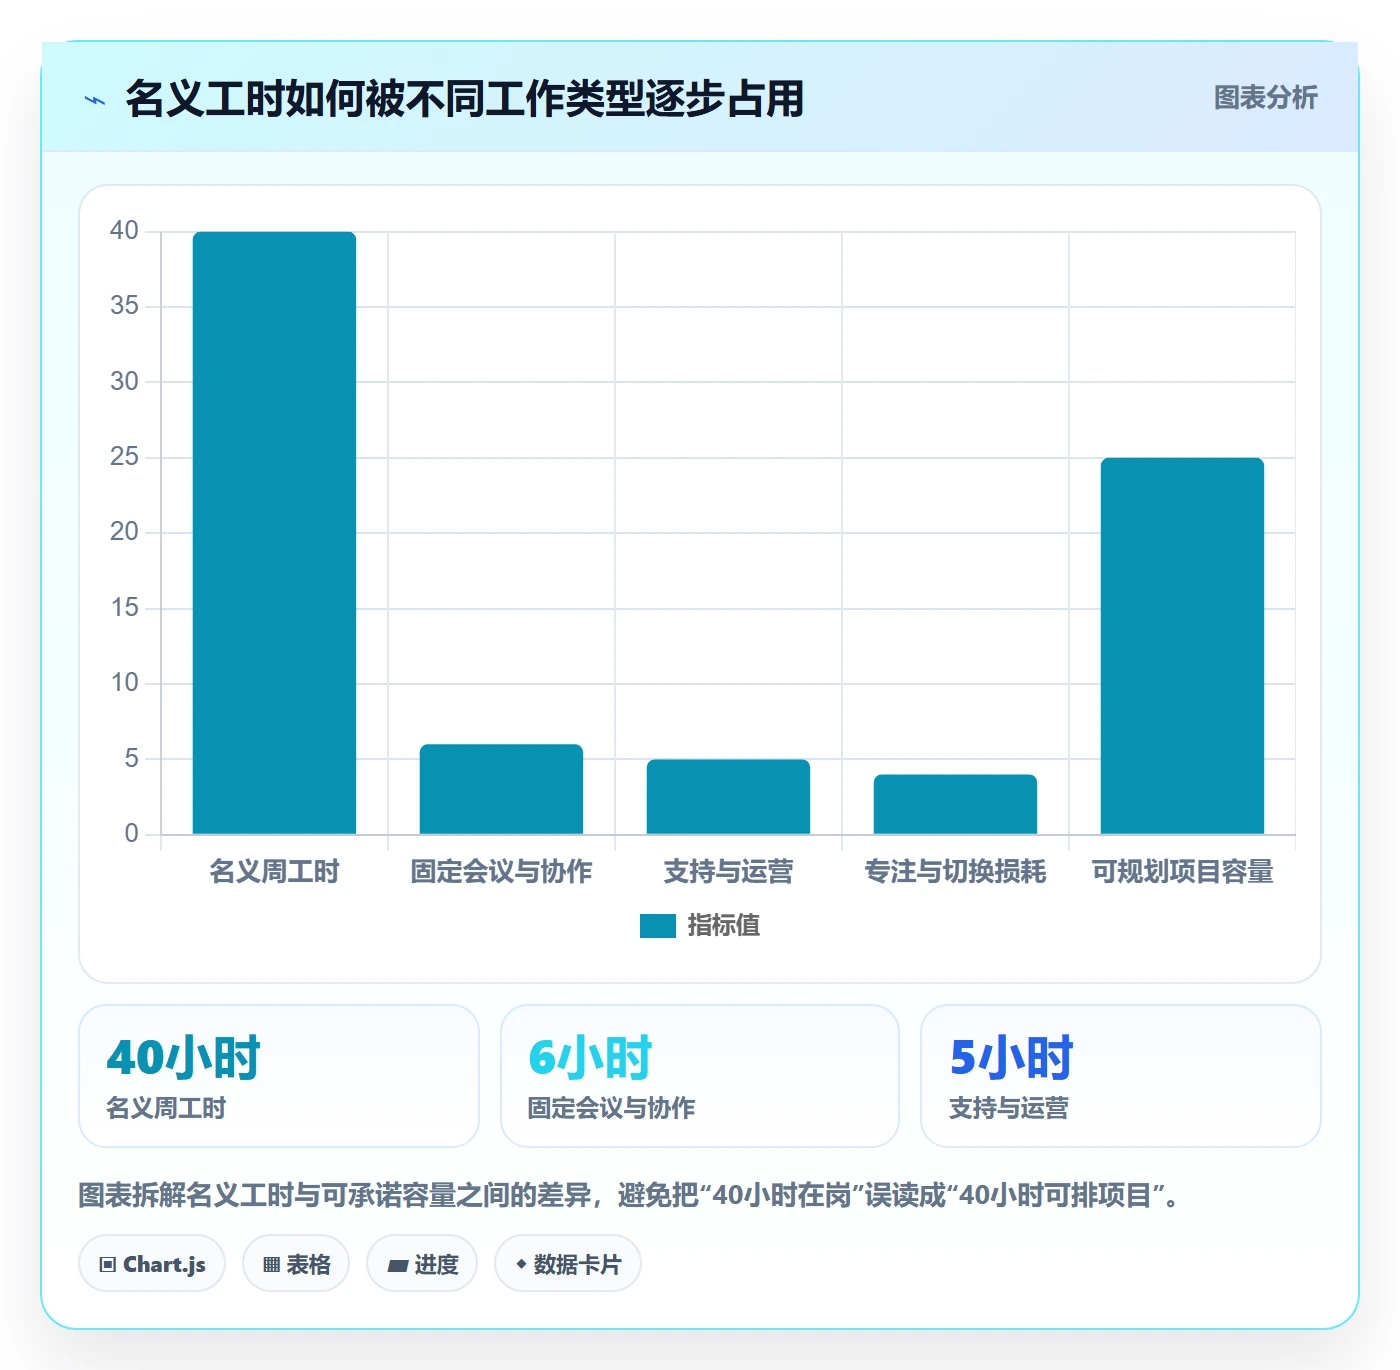The width and height of the screenshot is (1400, 1370).
Task: Click the y-axis tick label 25
Action: pyautogui.click(x=124, y=457)
